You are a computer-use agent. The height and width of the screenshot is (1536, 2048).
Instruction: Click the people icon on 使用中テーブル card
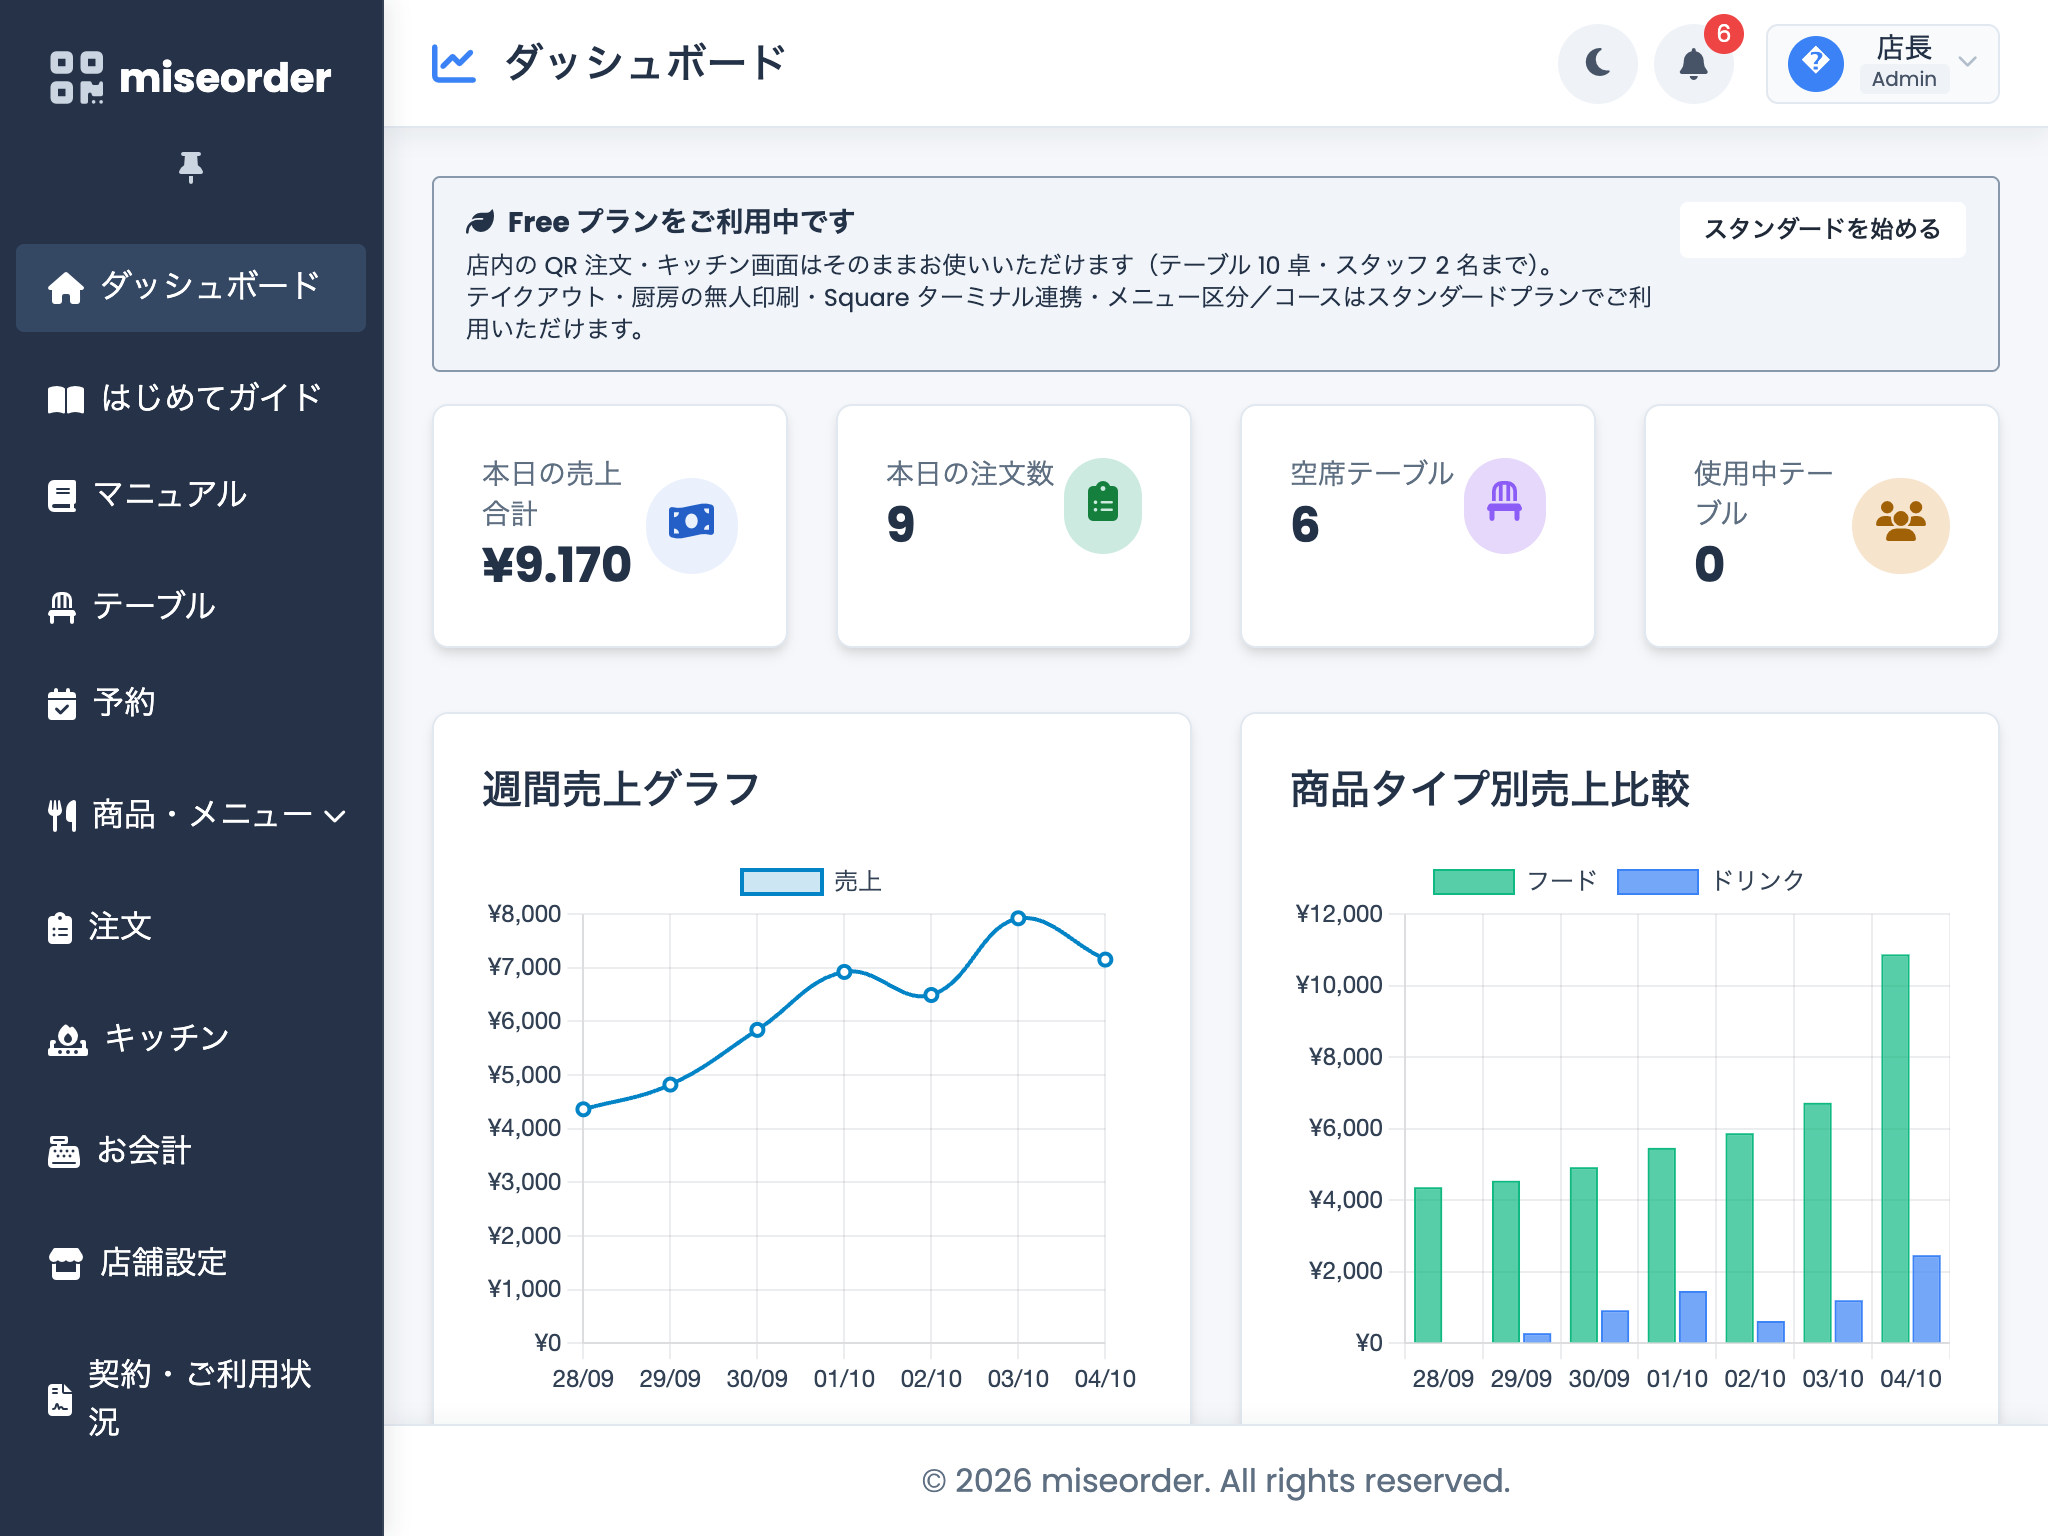1901,522
